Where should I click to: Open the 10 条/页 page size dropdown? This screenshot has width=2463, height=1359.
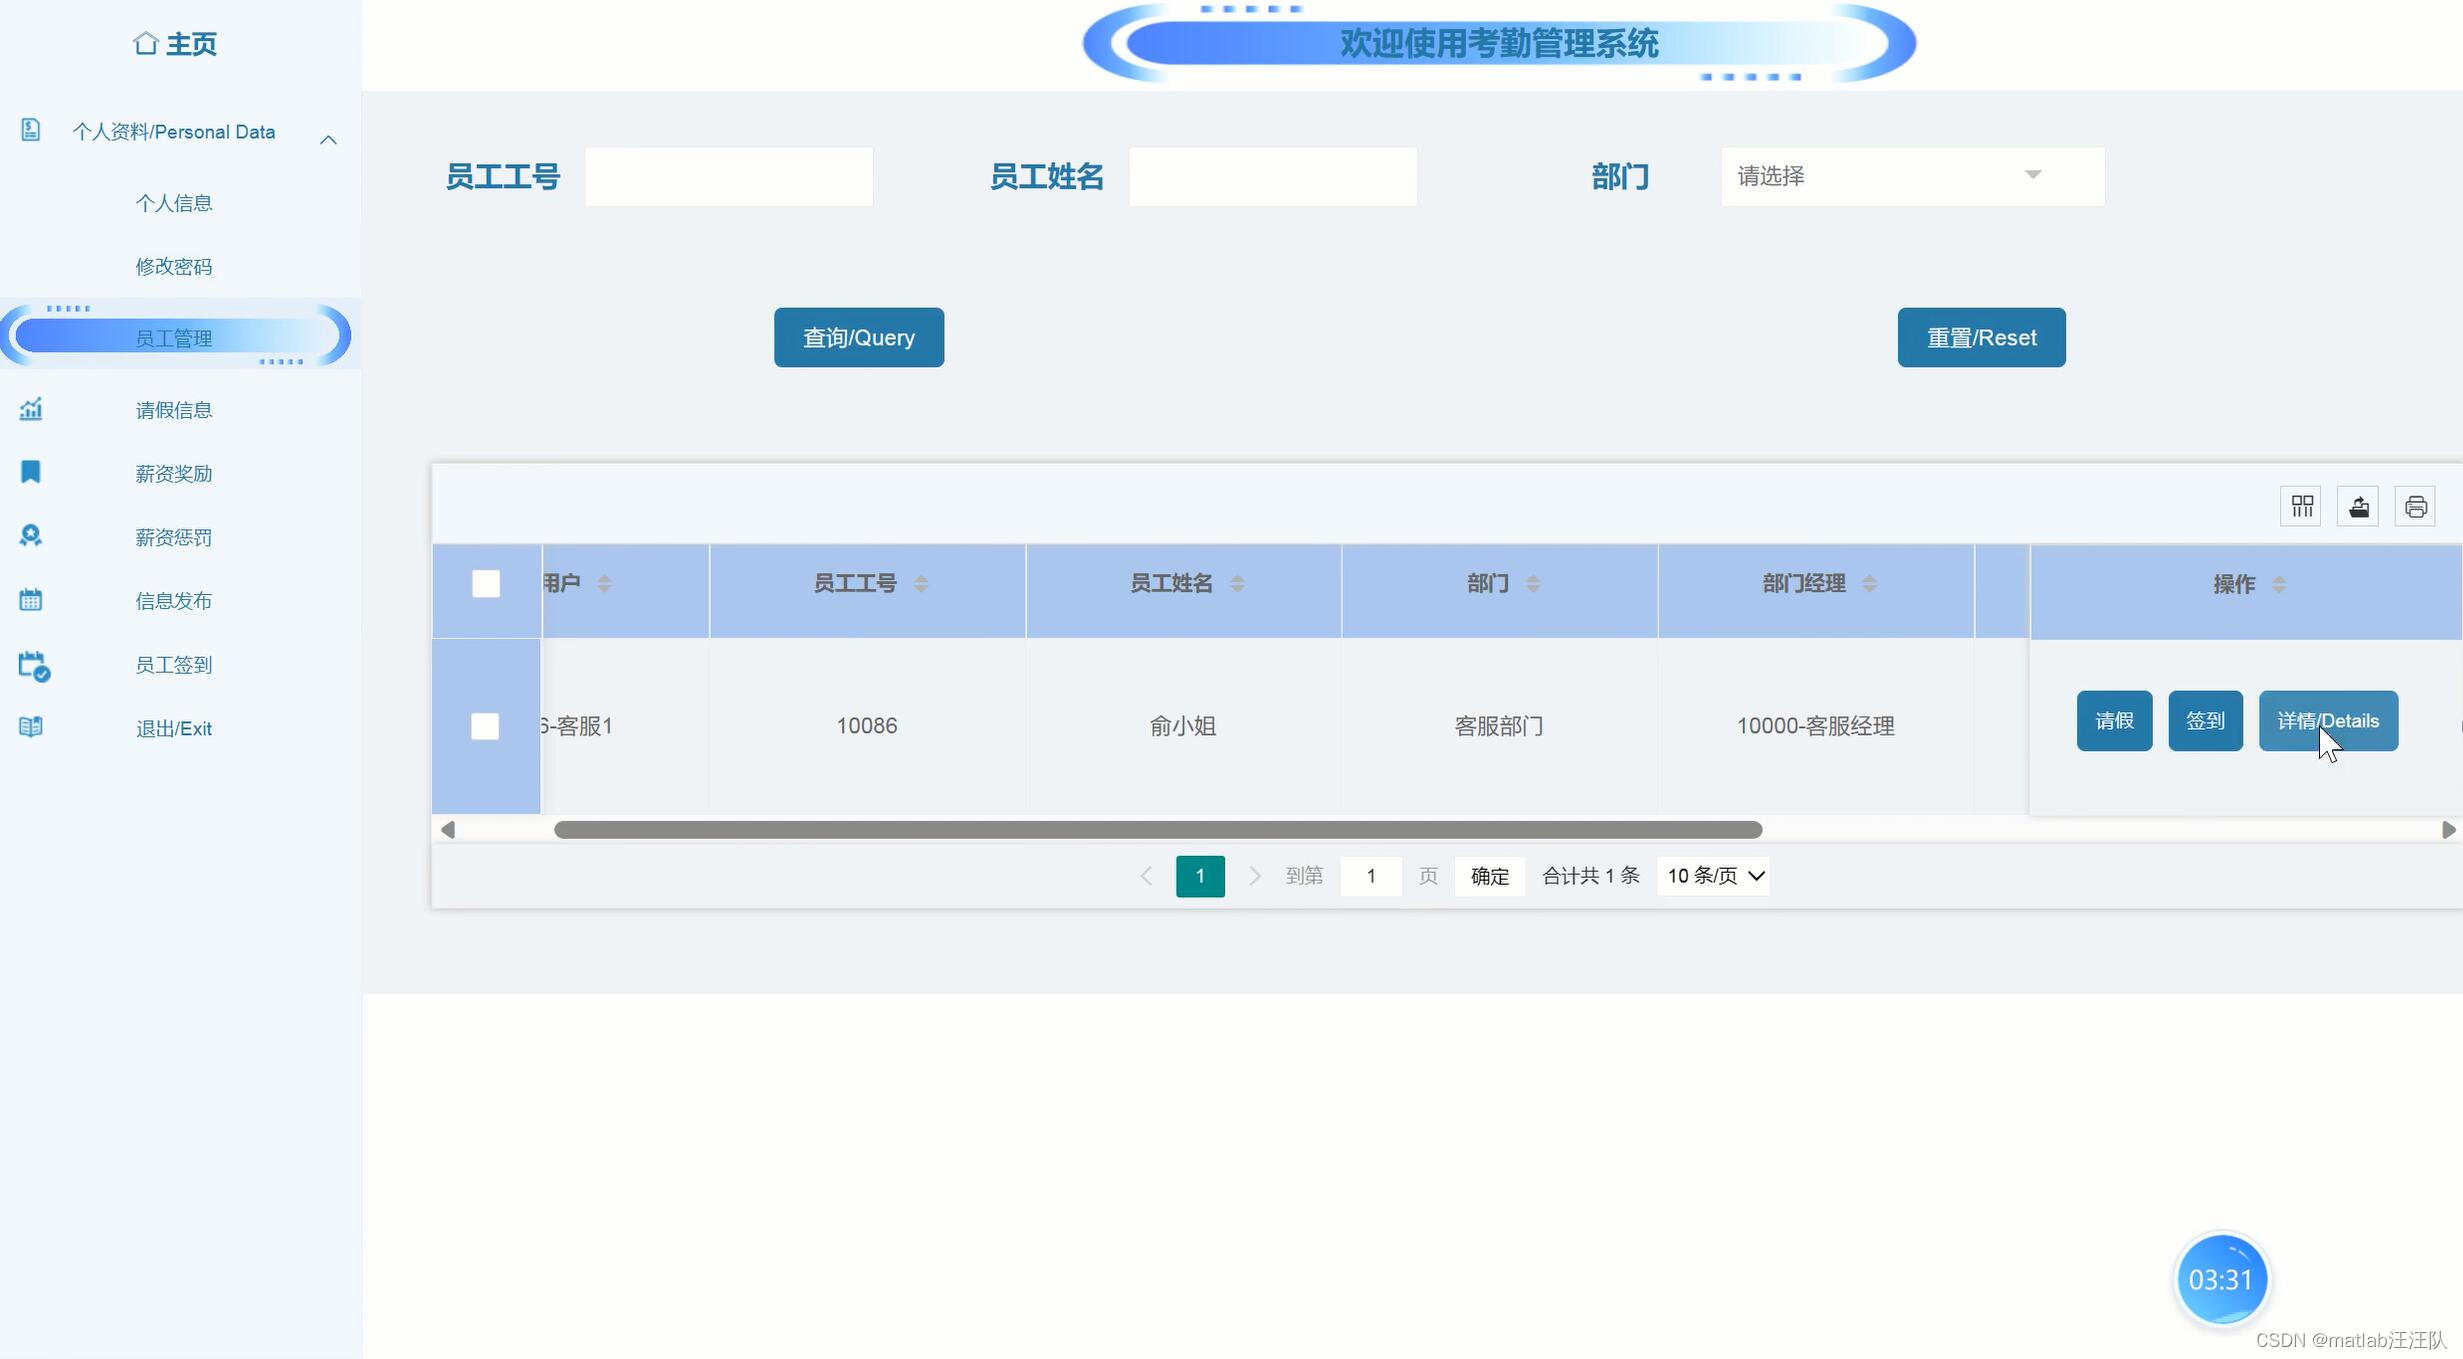tap(1714, 876)
